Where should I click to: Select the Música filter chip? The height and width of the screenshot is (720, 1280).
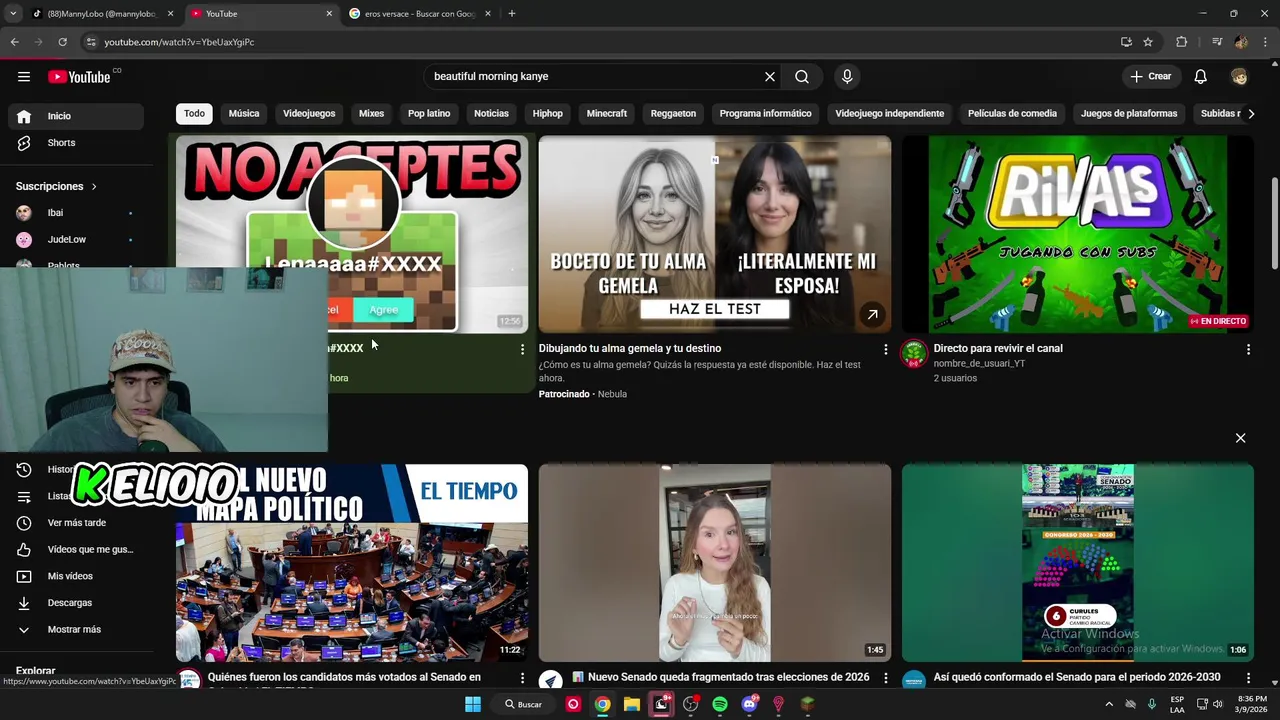tap(244, 113)
